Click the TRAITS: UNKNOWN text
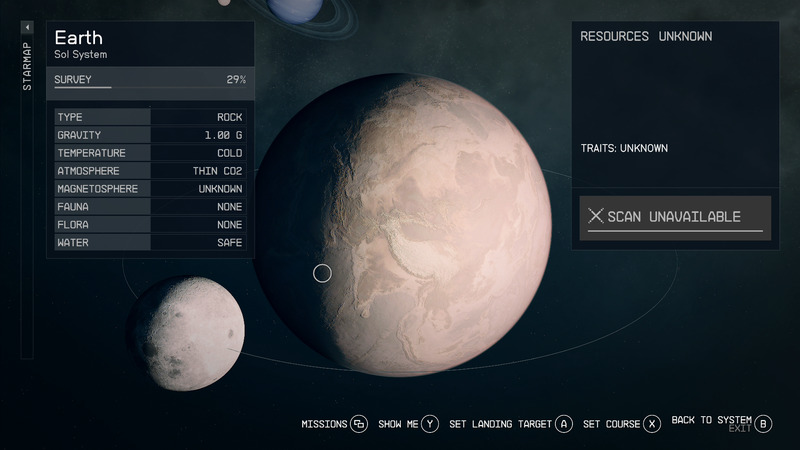 click(624, 148)
